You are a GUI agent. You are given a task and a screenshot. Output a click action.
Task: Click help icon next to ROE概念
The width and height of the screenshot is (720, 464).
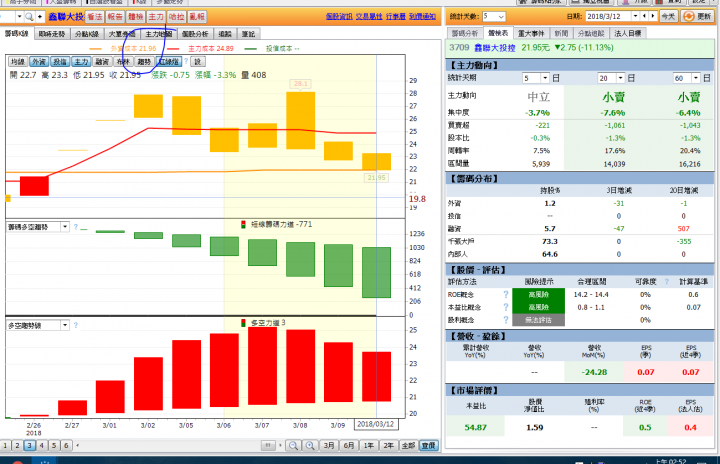pos(506,294)
